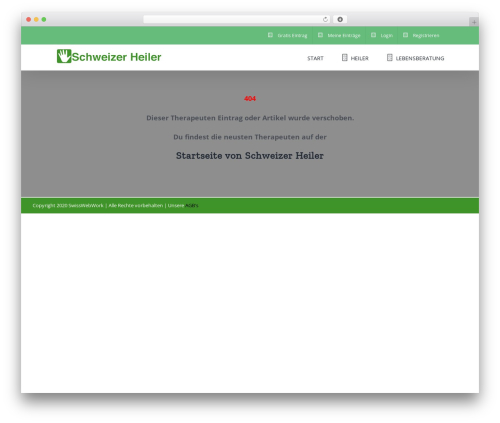The height and width of the screenshot is (423, 500).
Task: Click 'Alle Rechte vorbehalten' footer text
Action: (x=136, y=205)
